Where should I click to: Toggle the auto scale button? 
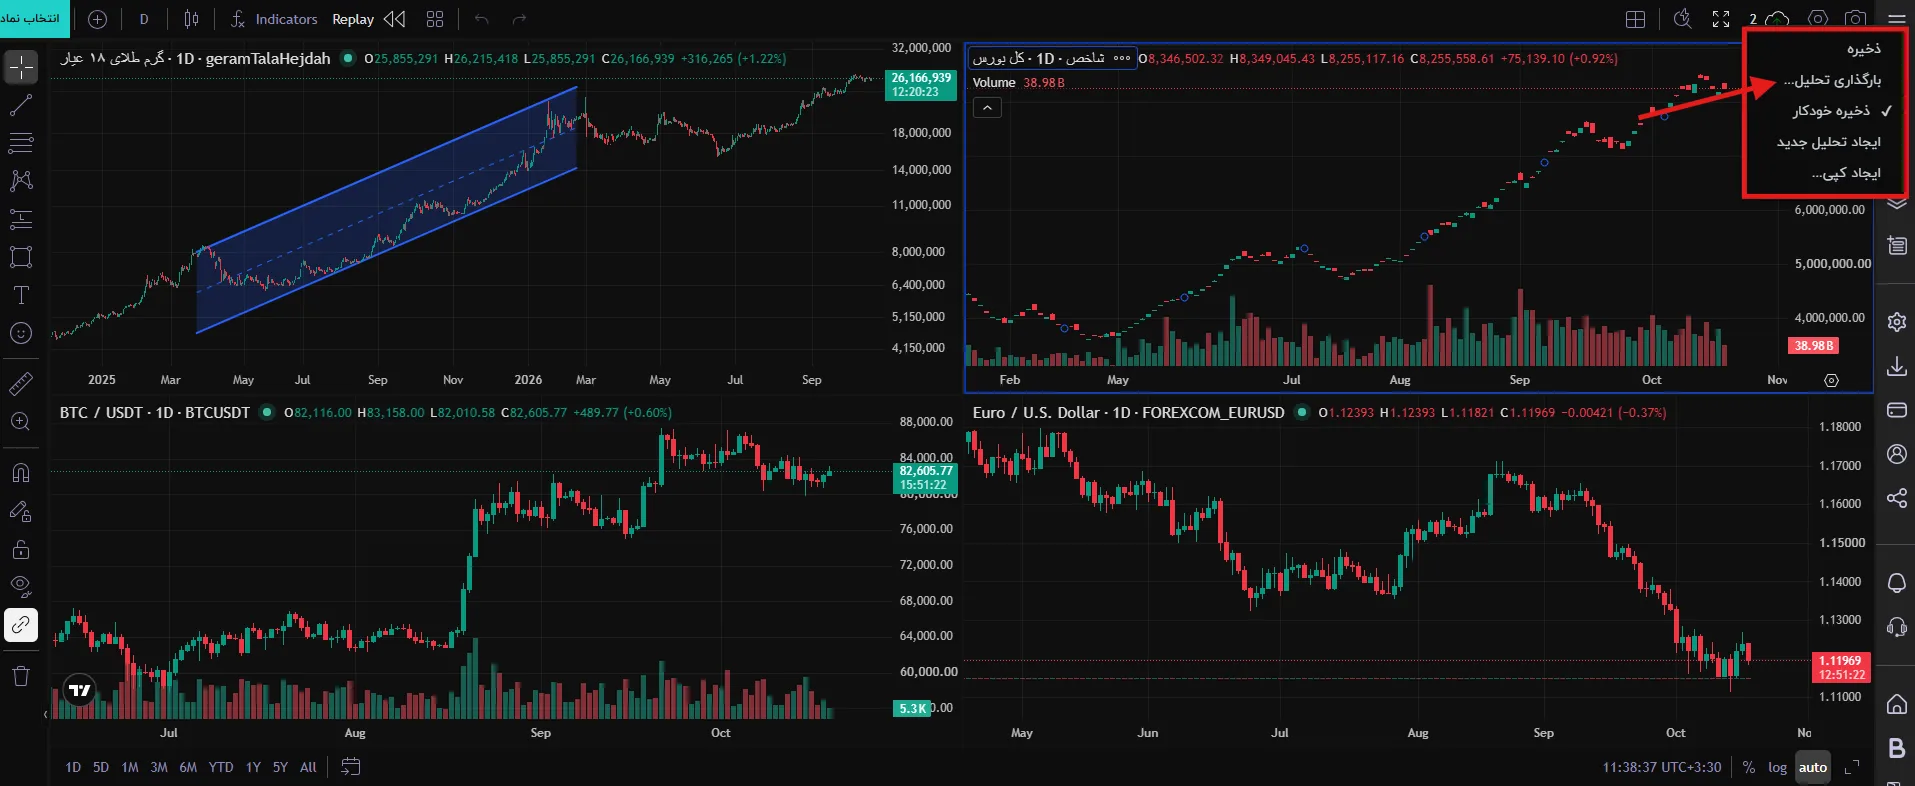(1812, 767)
